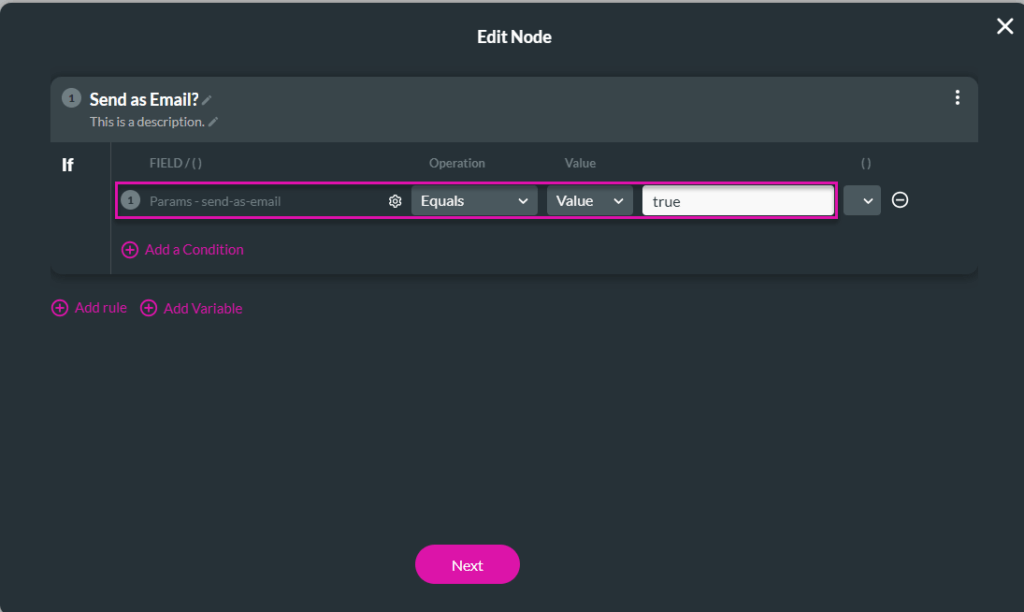Click the pencil icon beside the Send as Email? title

(x=207, y=100)
